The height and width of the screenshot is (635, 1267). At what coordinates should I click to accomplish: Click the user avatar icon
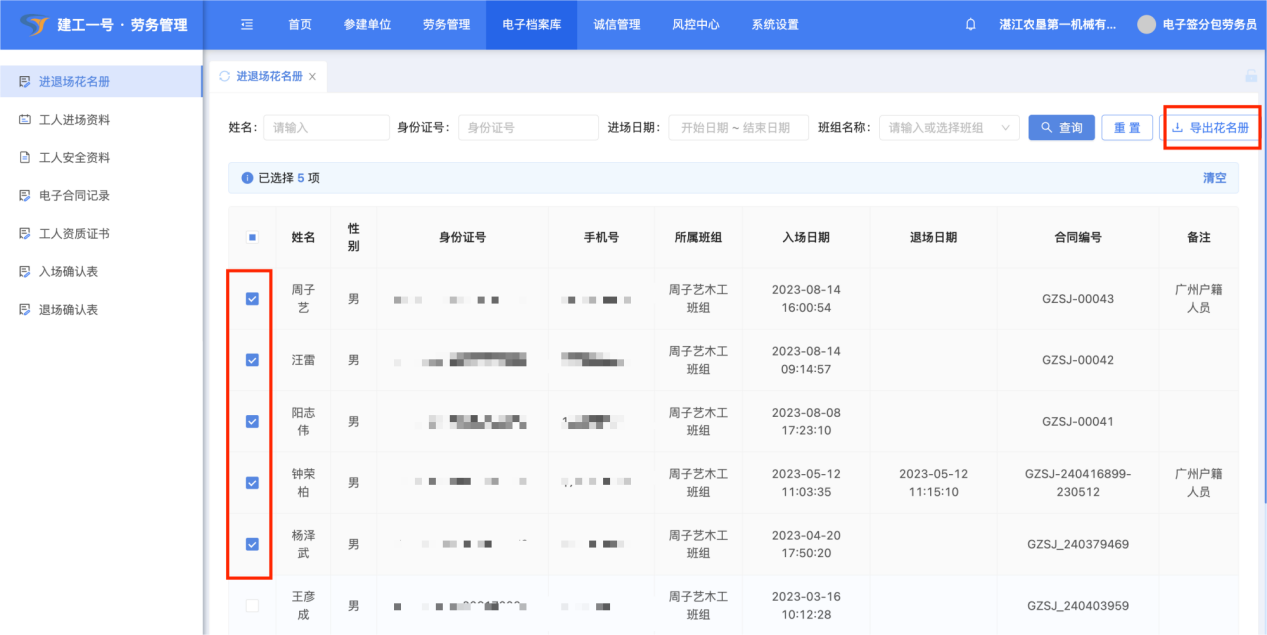point(1146,25)
